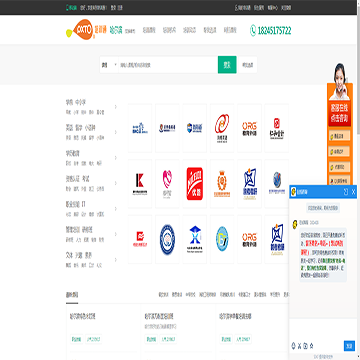The width and height of the screenshot is (360, 360).
Task: Click the button right of the search button
Action: 248,65
